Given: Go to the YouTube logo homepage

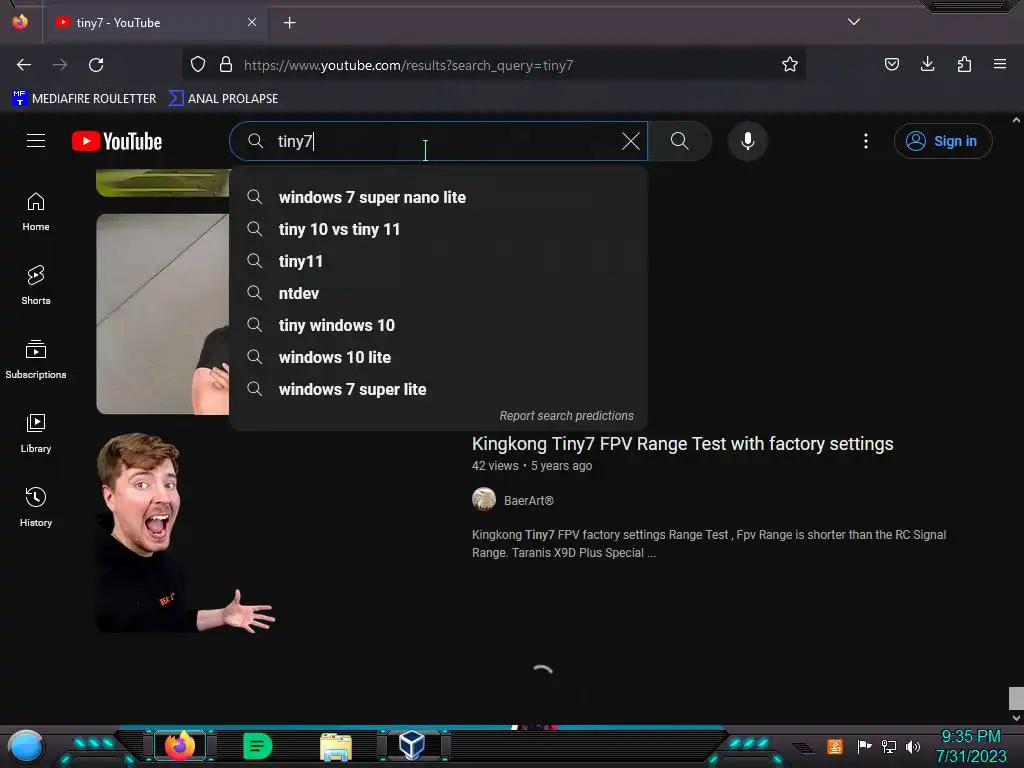Looking at the screenshot, I should 117,141.
